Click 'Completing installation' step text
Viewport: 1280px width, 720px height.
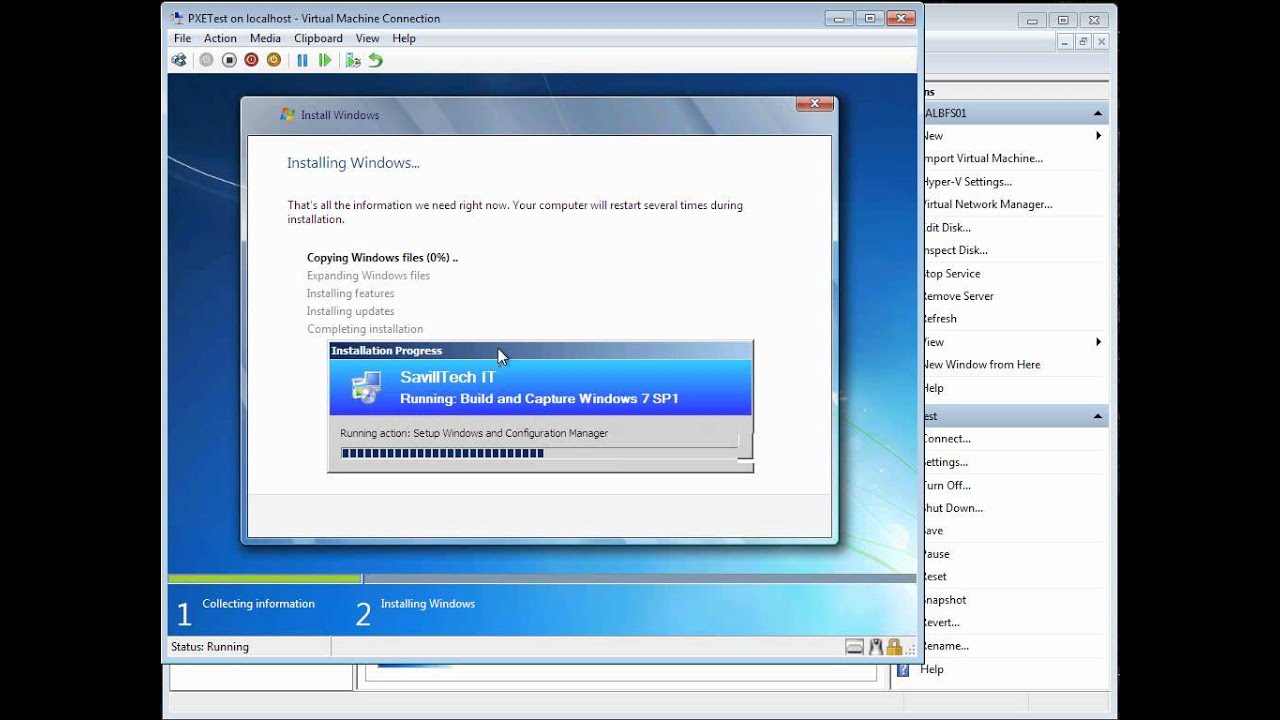(x=365, y=329)
